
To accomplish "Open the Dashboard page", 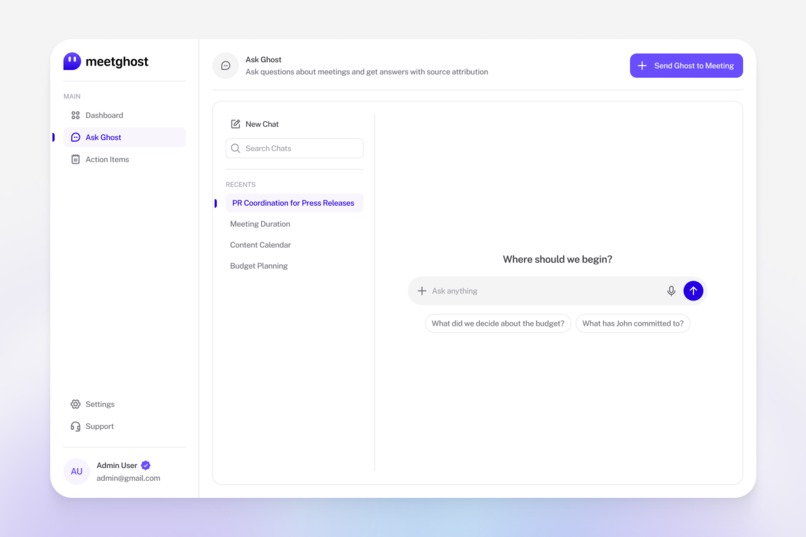I will (124, 115).
